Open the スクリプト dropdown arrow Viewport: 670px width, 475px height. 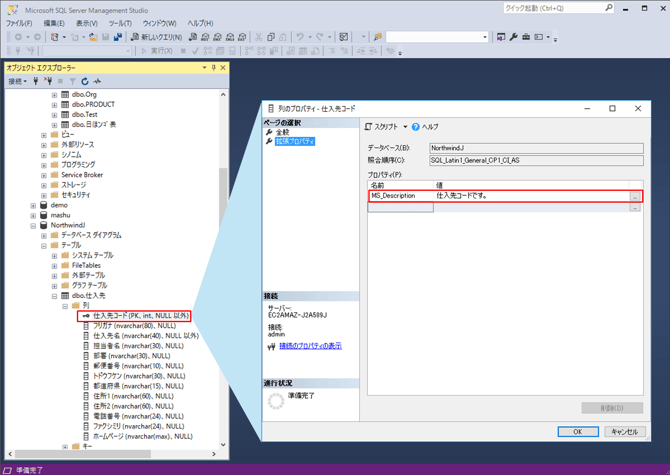405,127
